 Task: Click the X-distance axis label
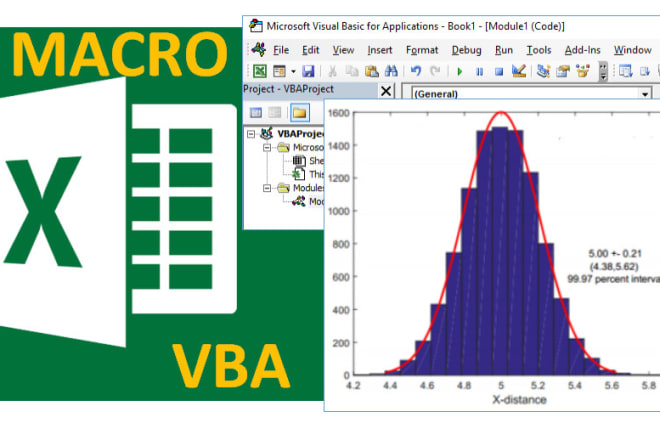point(519,400)
